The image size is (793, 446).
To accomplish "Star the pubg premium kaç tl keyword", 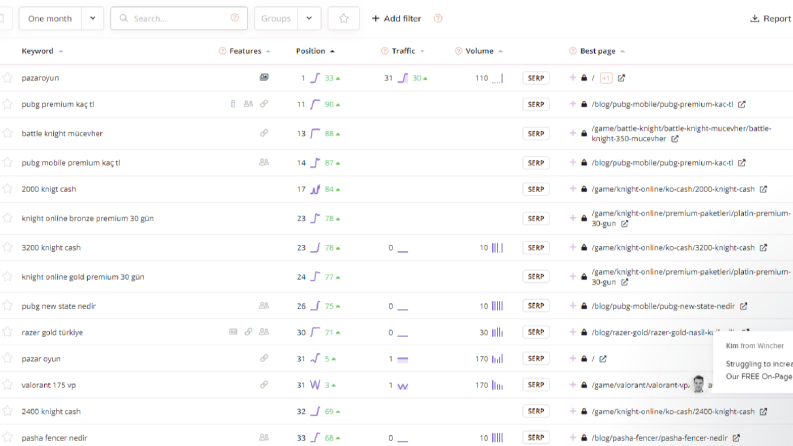I will click(x=7, y=104).
